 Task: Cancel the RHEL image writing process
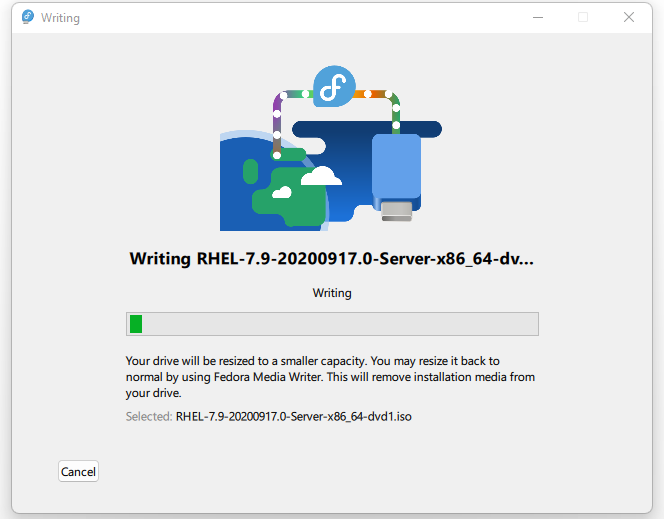point(78,471)
